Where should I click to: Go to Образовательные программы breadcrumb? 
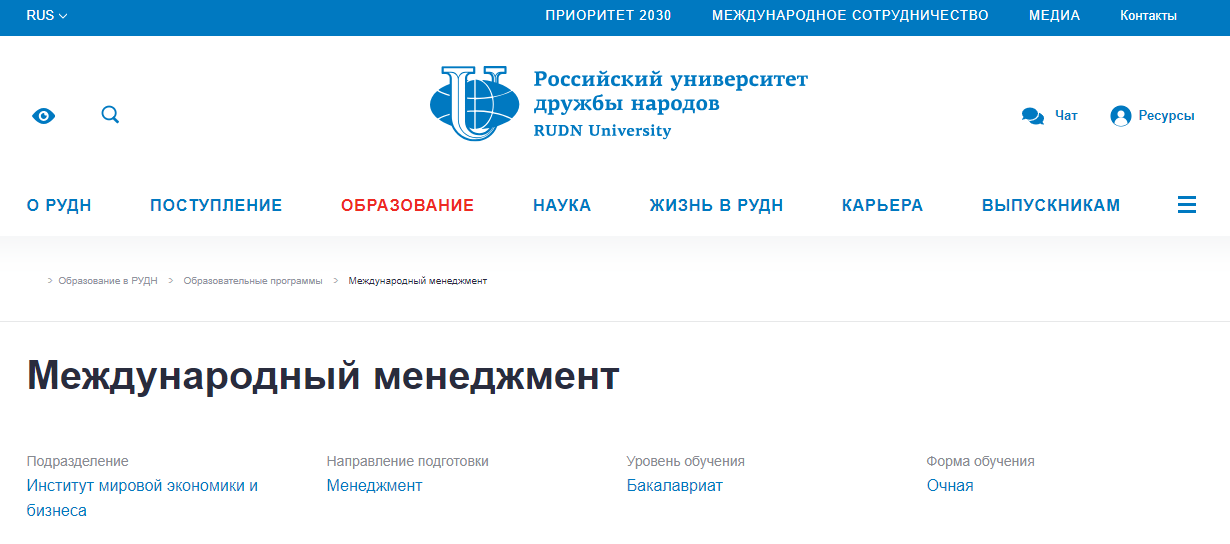(x=253, y=281)
